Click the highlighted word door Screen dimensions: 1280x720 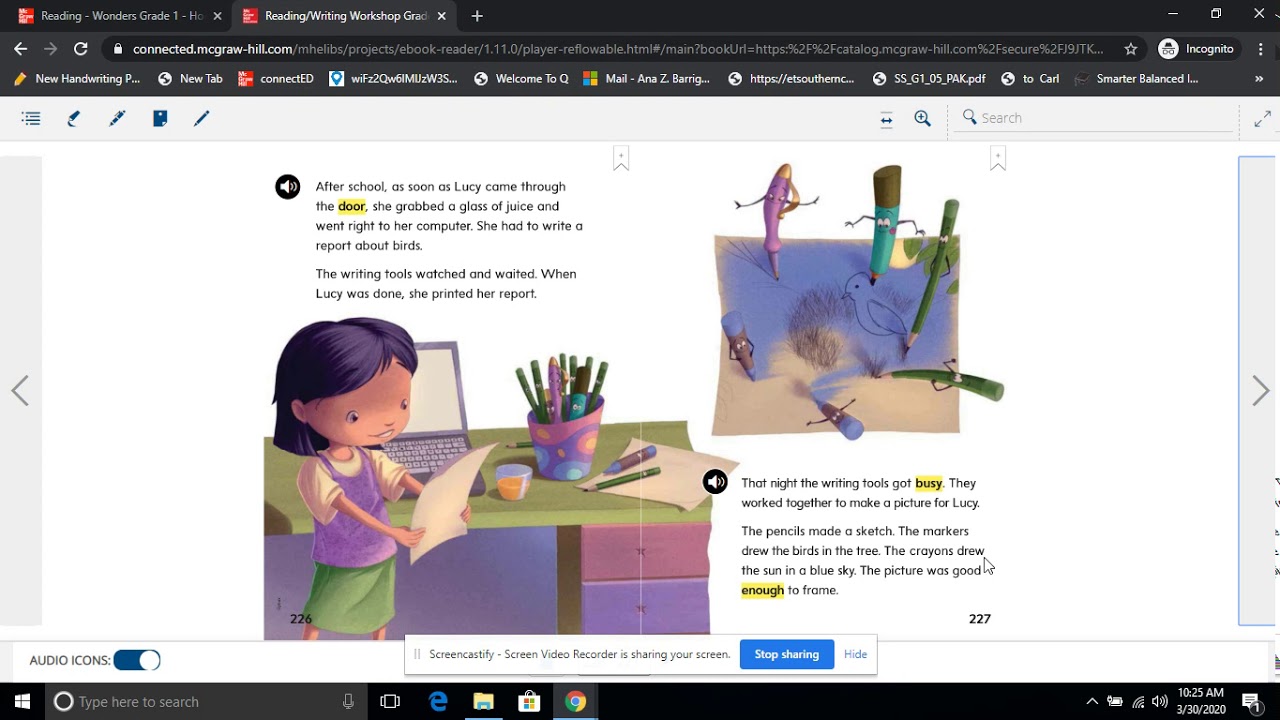[352, 206]
